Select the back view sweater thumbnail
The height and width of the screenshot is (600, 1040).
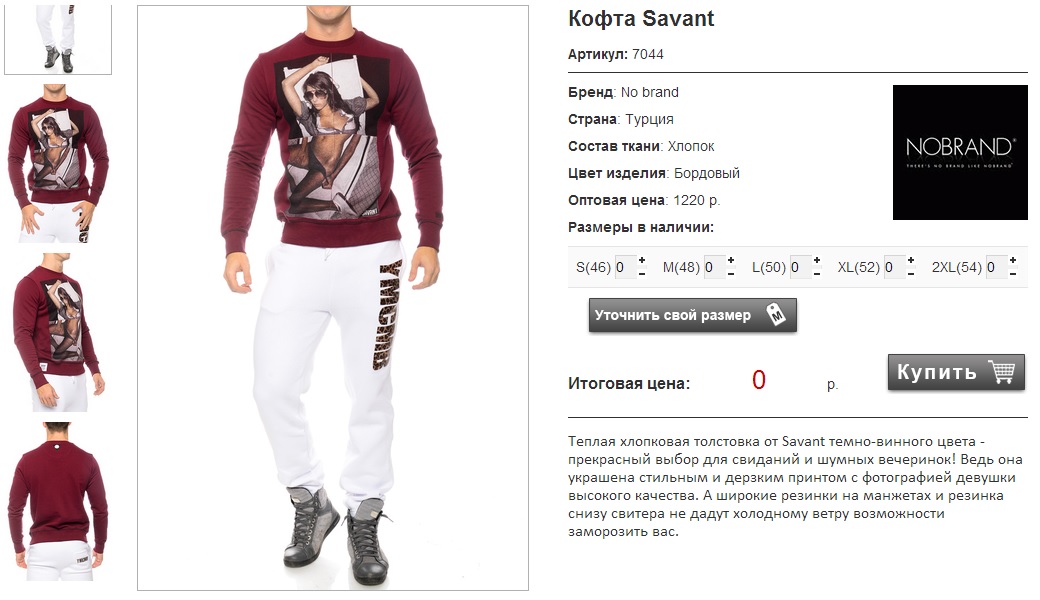pyautogui.click(x=58, y=501)
